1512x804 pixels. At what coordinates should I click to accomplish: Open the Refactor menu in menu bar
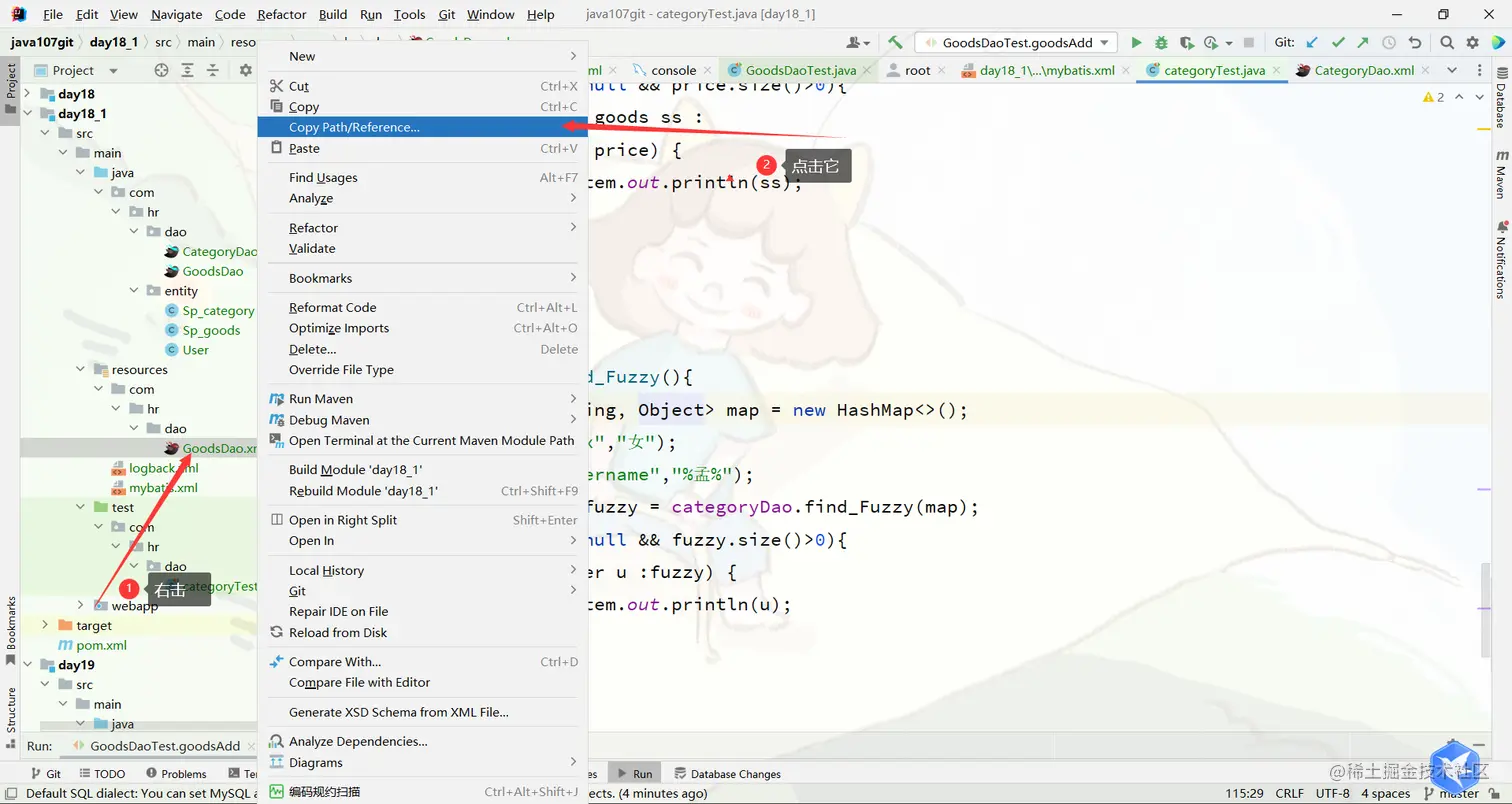(282, 14)
